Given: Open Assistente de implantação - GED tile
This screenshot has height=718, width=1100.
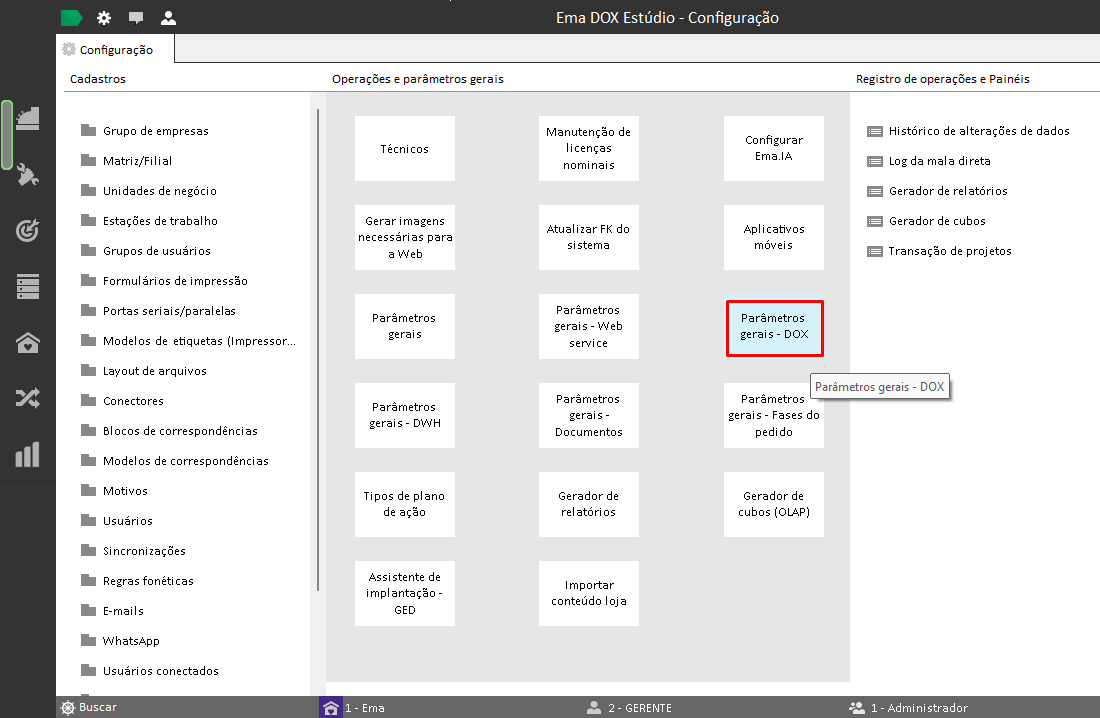Looking at the screenshot, I should click(405, 593).
